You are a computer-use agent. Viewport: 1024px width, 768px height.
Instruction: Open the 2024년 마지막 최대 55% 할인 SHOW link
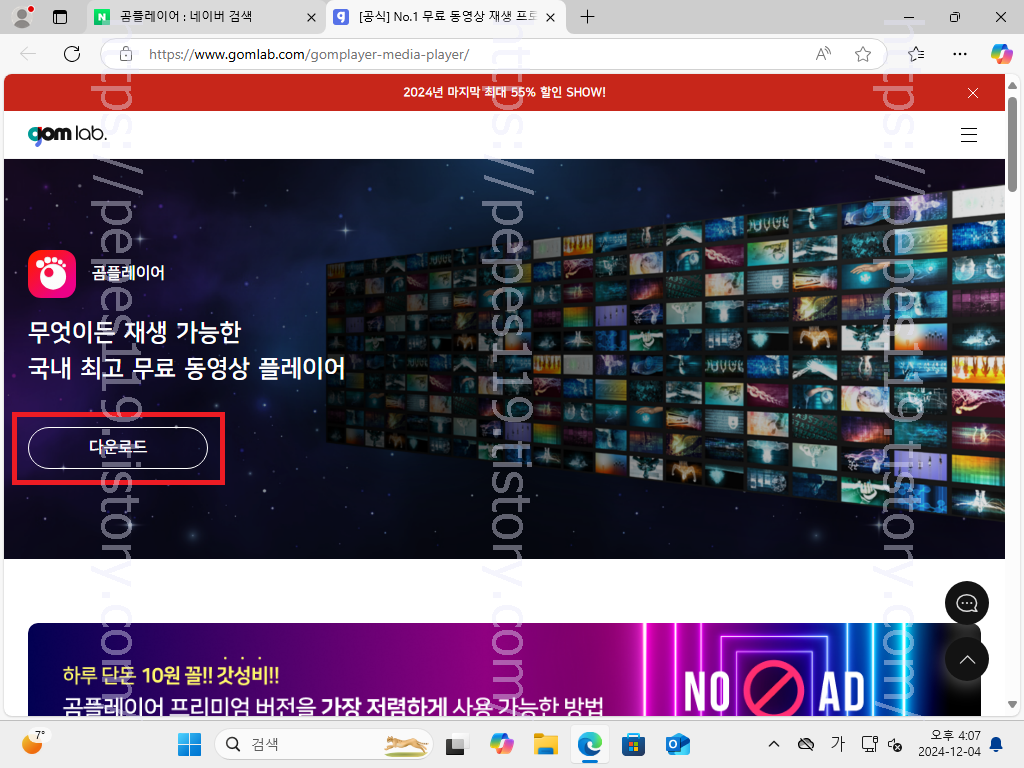pyautogui.click(x=504, y=92)
